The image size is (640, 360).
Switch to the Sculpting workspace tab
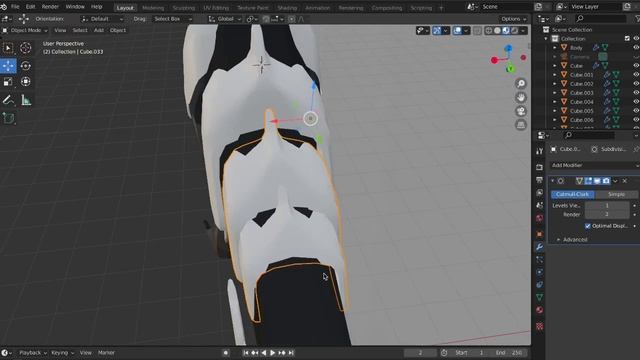[183, 8]
